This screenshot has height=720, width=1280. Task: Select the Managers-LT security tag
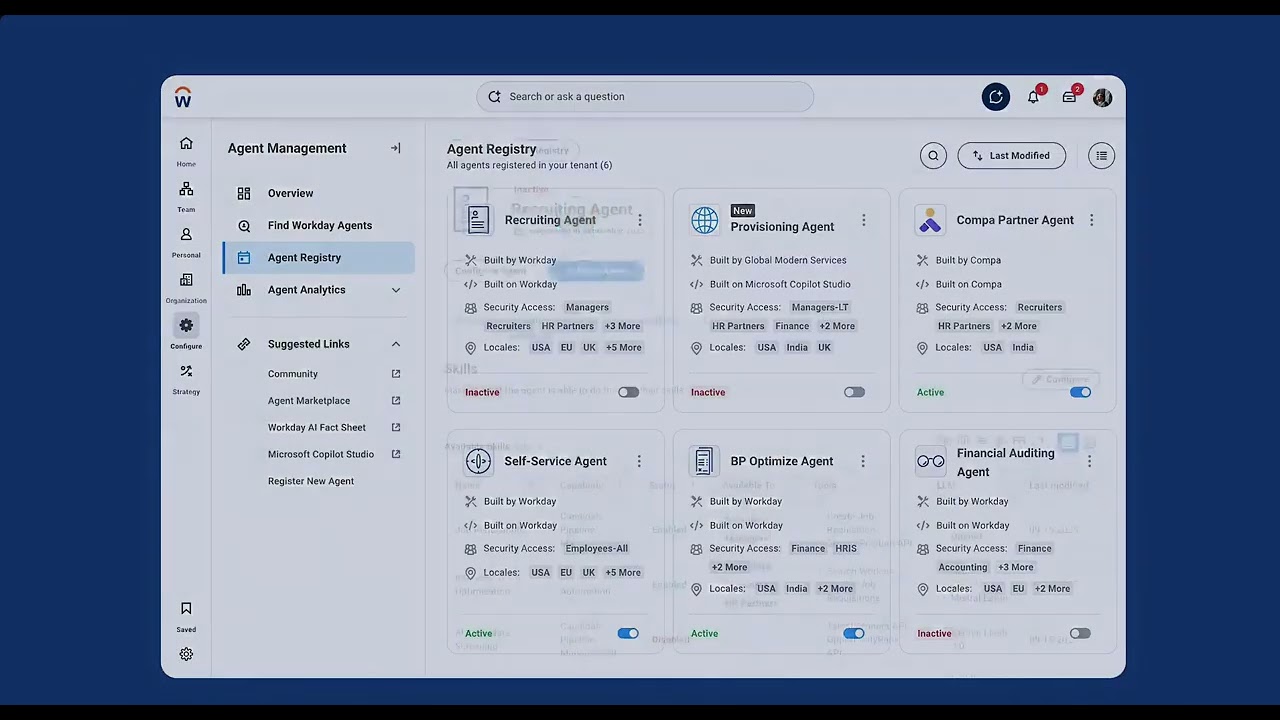click(x=820, y=307)
